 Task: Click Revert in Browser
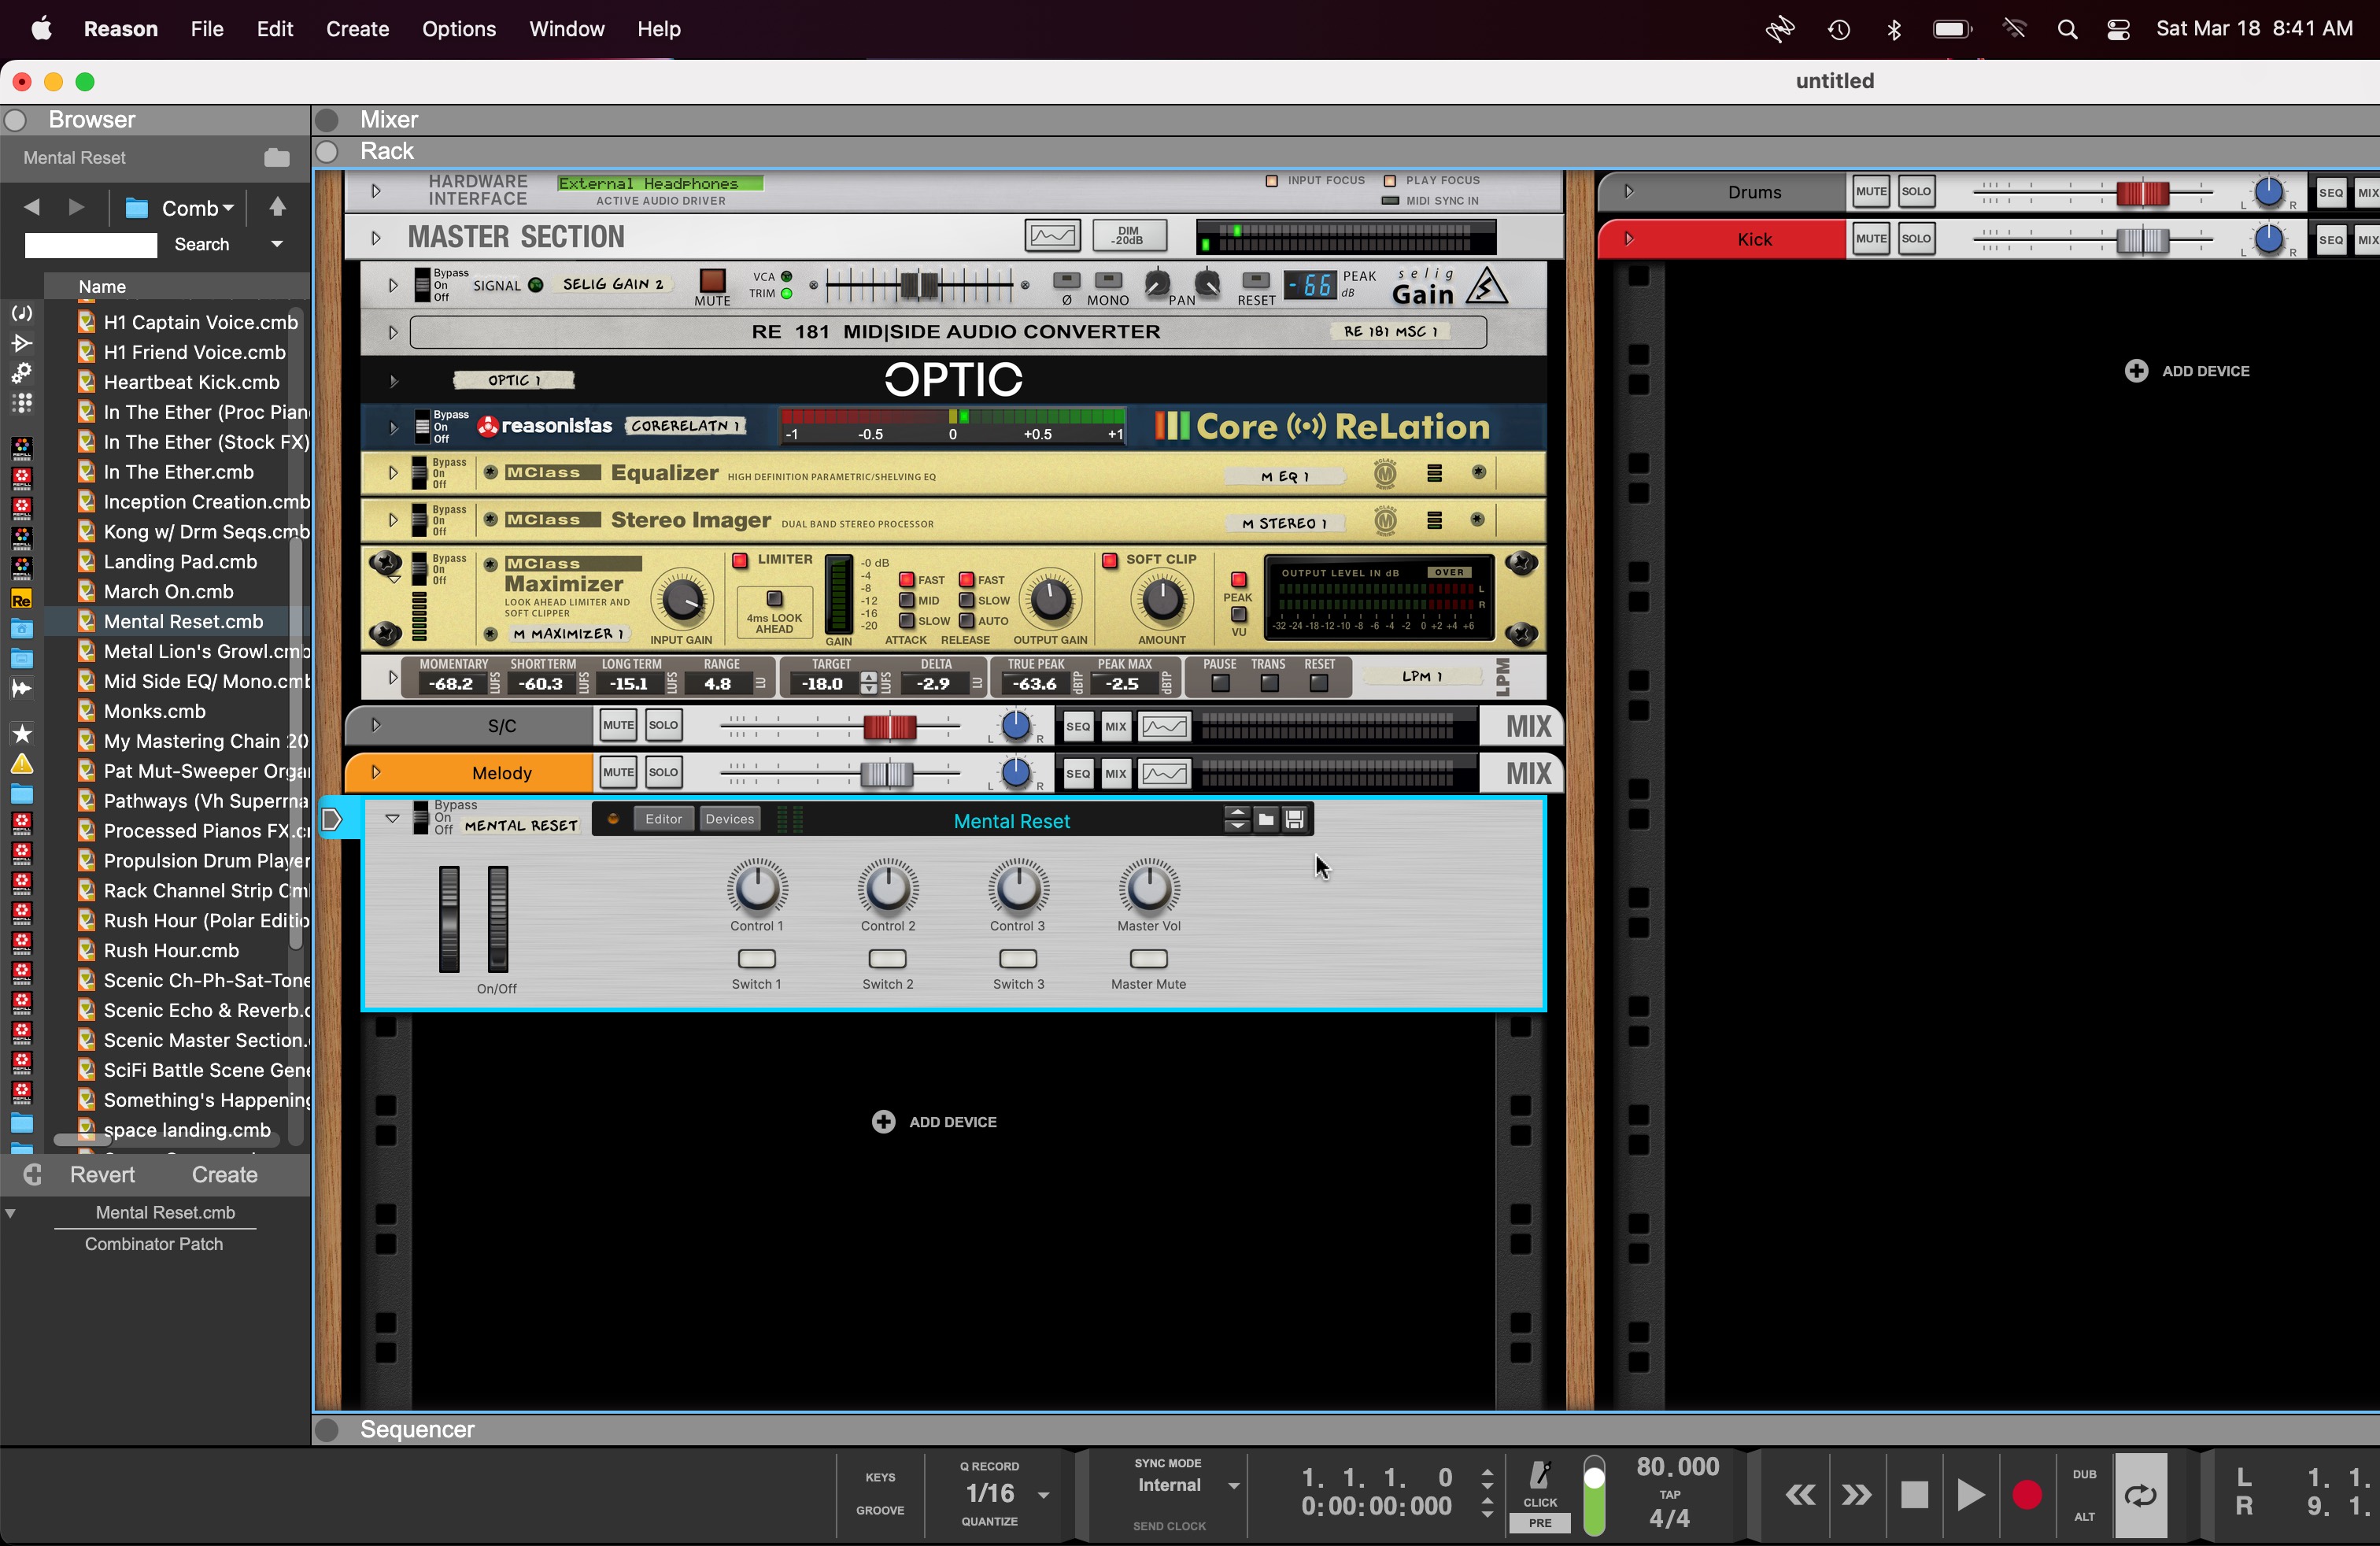click(102, 1175)
